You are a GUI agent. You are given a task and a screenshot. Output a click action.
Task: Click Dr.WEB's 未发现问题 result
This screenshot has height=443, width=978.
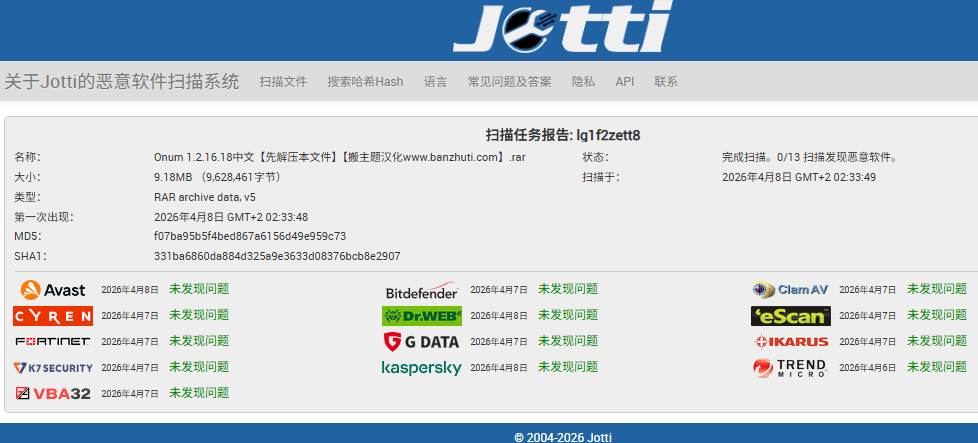568,314
